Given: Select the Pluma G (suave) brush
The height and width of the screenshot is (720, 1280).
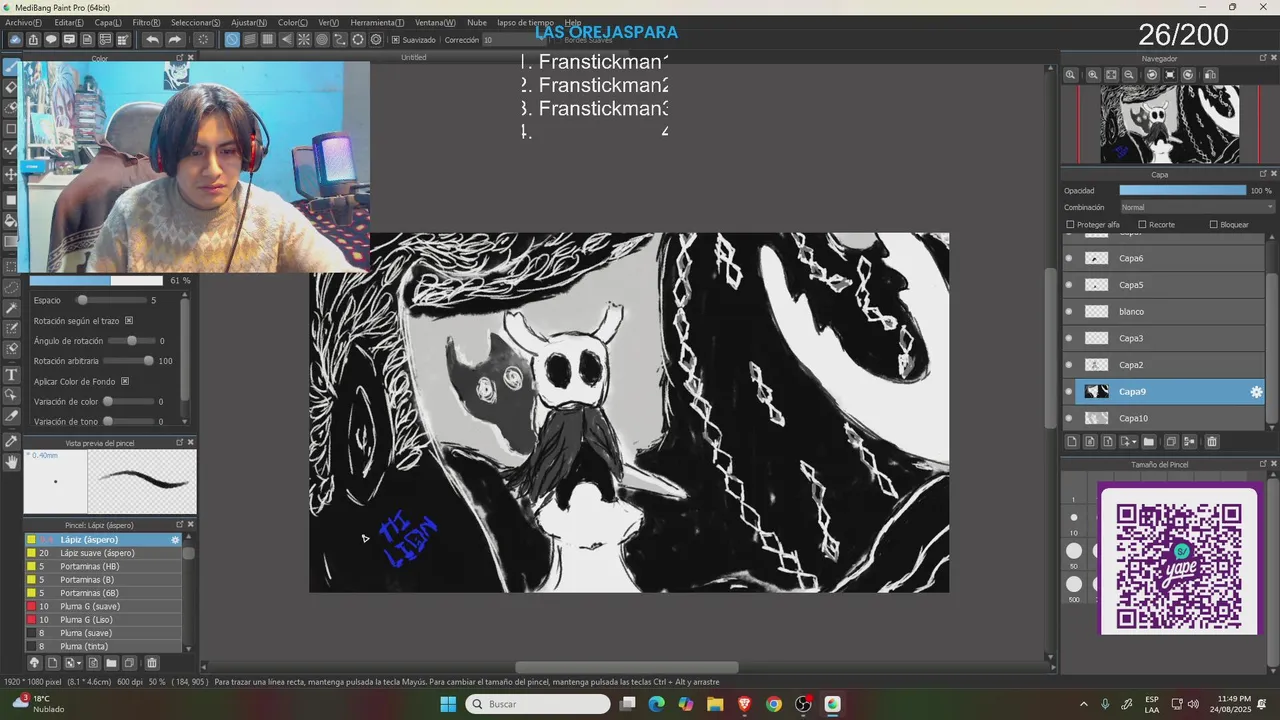Looking at the screenshot, I should click(104, 606).
